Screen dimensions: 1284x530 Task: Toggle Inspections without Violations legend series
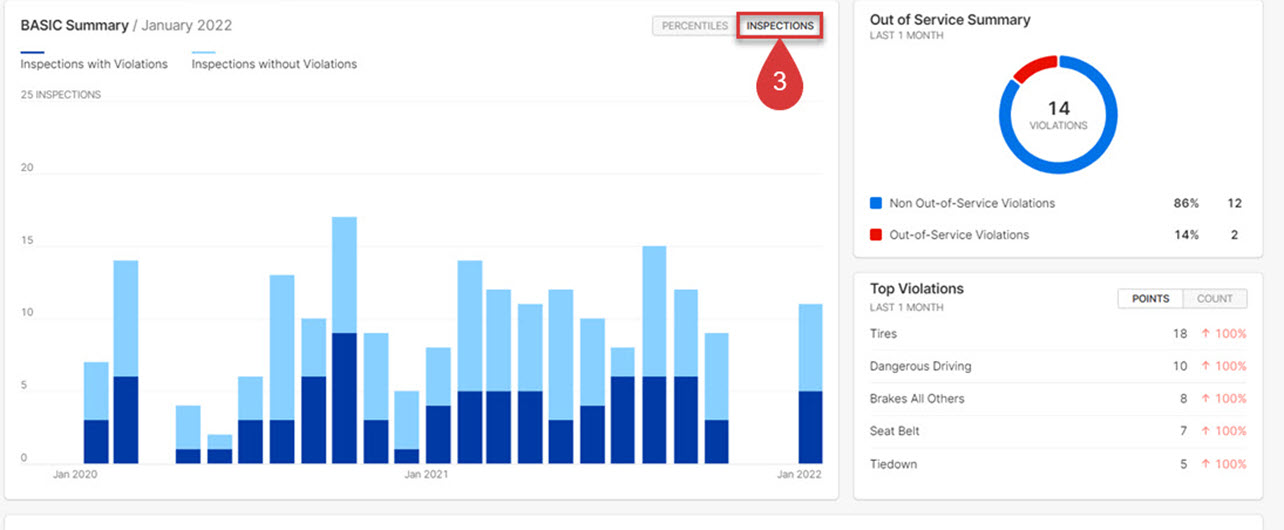click(273, 64)
